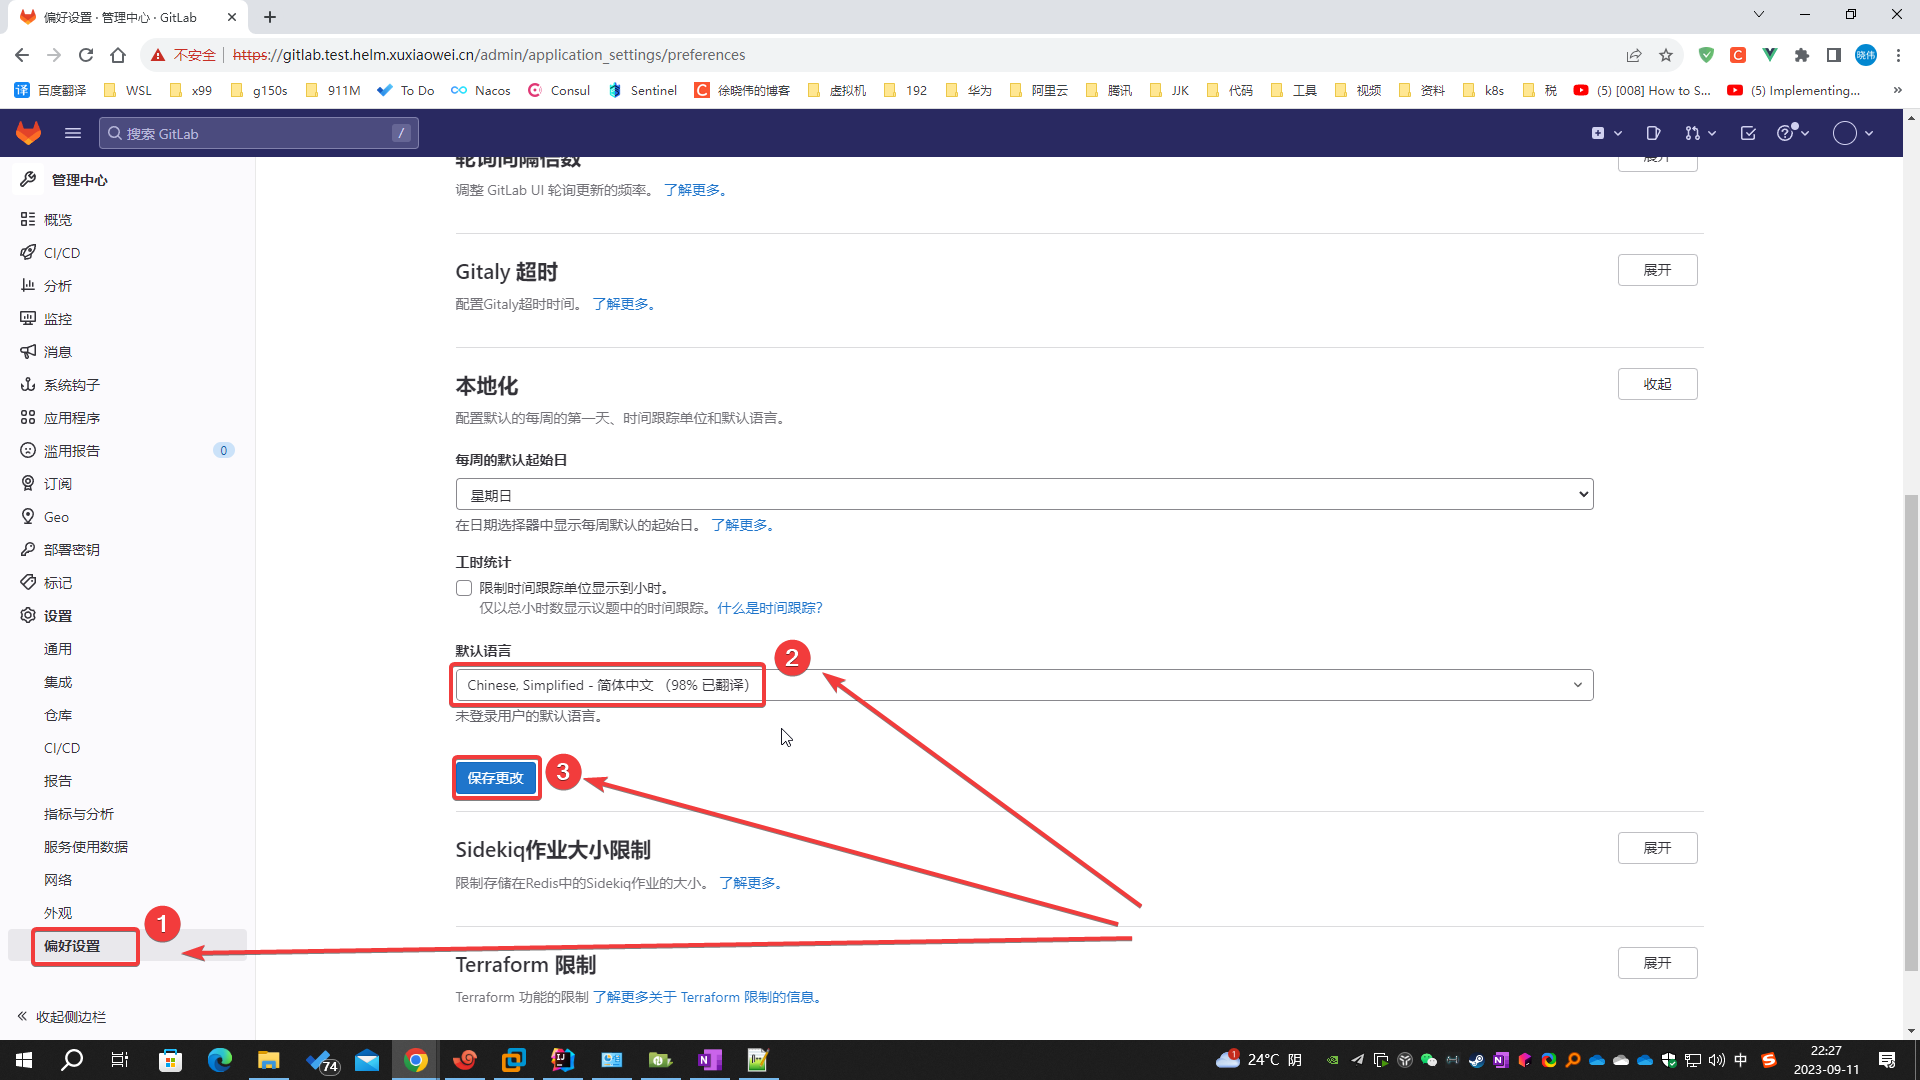This screenshot has height=1080, width=1920.
Task: Expand the Gitaly timeout section
Action: 1657,270
